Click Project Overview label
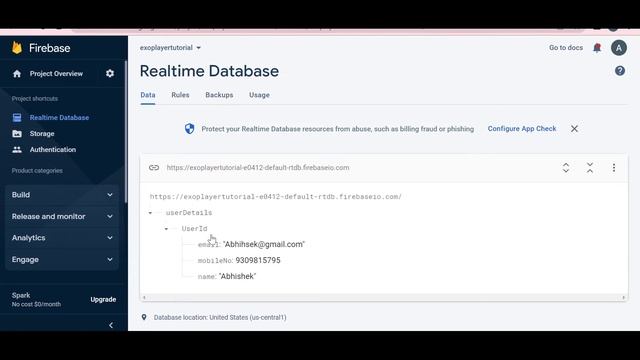The width and height of the screenshot is (640, 360). point(56,74)
